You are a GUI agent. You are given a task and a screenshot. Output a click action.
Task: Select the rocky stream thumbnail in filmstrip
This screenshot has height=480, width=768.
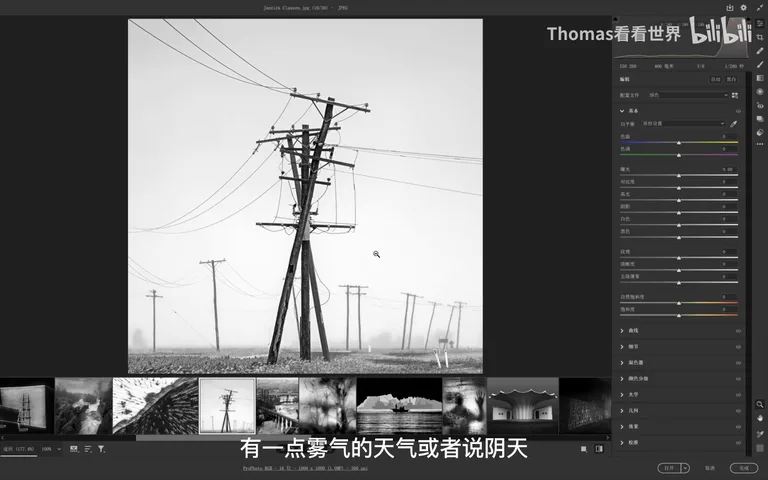pyautogui.click(x=83, y=406)
